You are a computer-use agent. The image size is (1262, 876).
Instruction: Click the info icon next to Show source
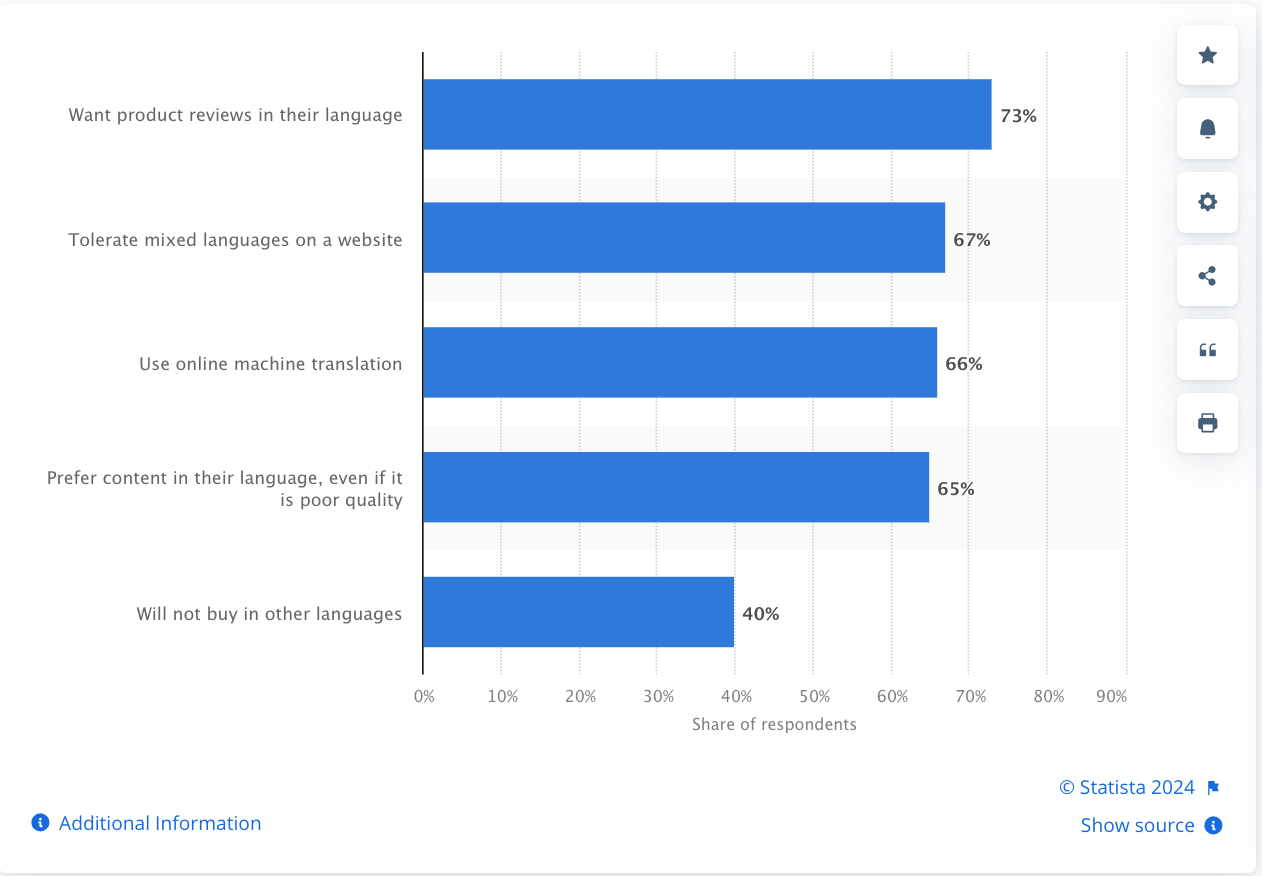point(1215,825)
